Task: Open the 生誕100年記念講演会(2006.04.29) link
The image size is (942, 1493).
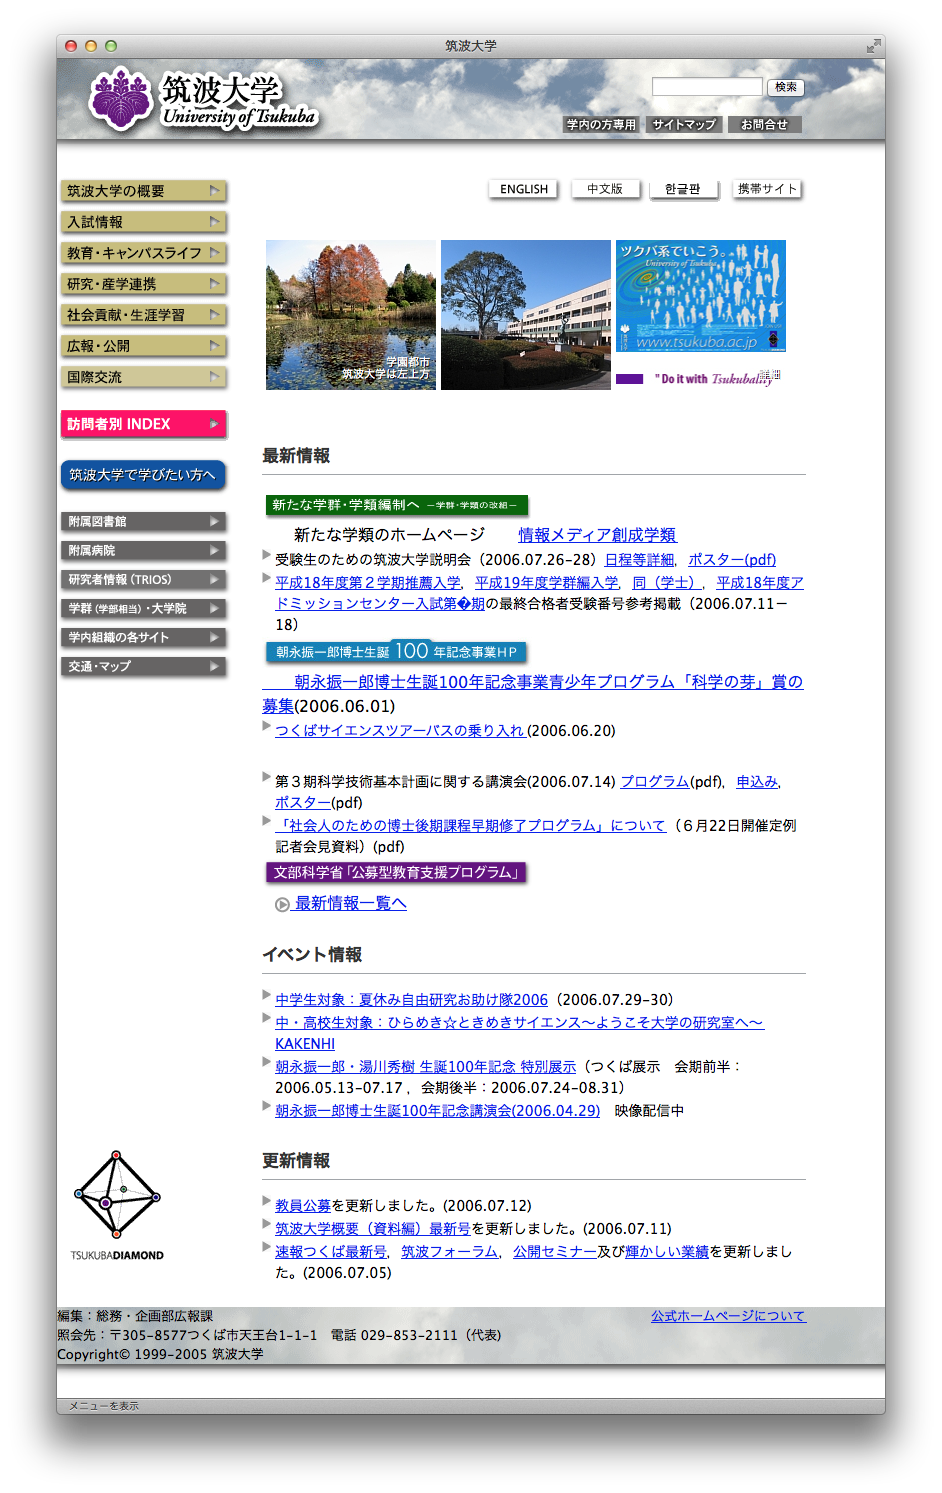Action: tap(437, 1111)
